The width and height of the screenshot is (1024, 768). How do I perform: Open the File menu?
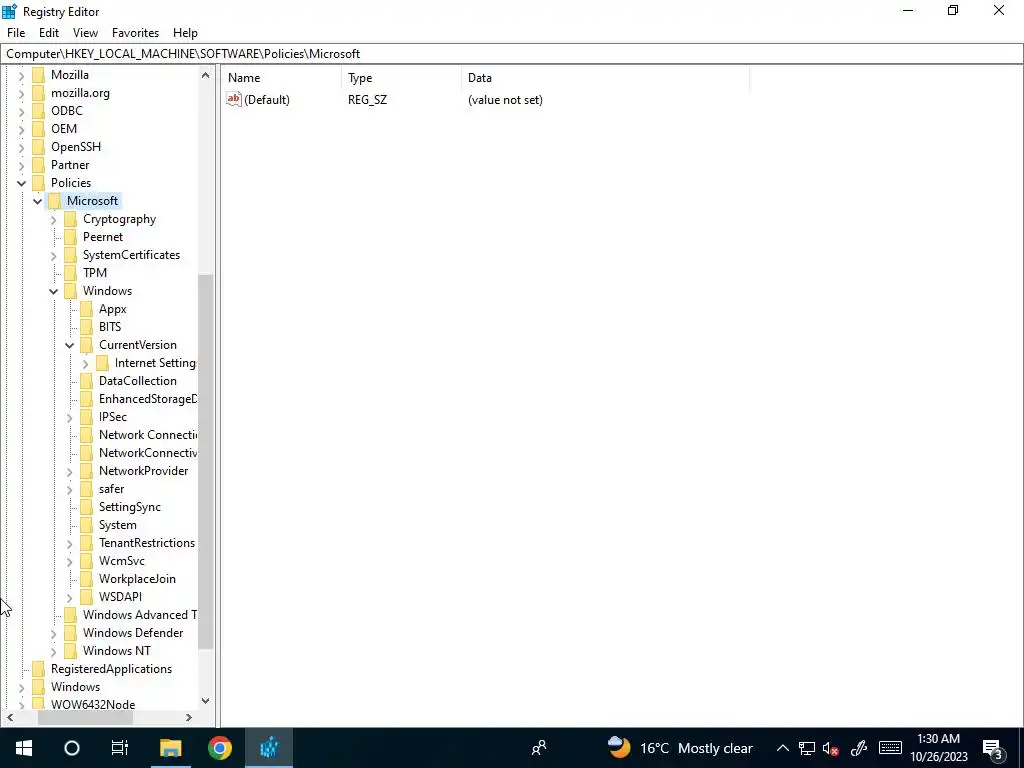click(16, 33)
